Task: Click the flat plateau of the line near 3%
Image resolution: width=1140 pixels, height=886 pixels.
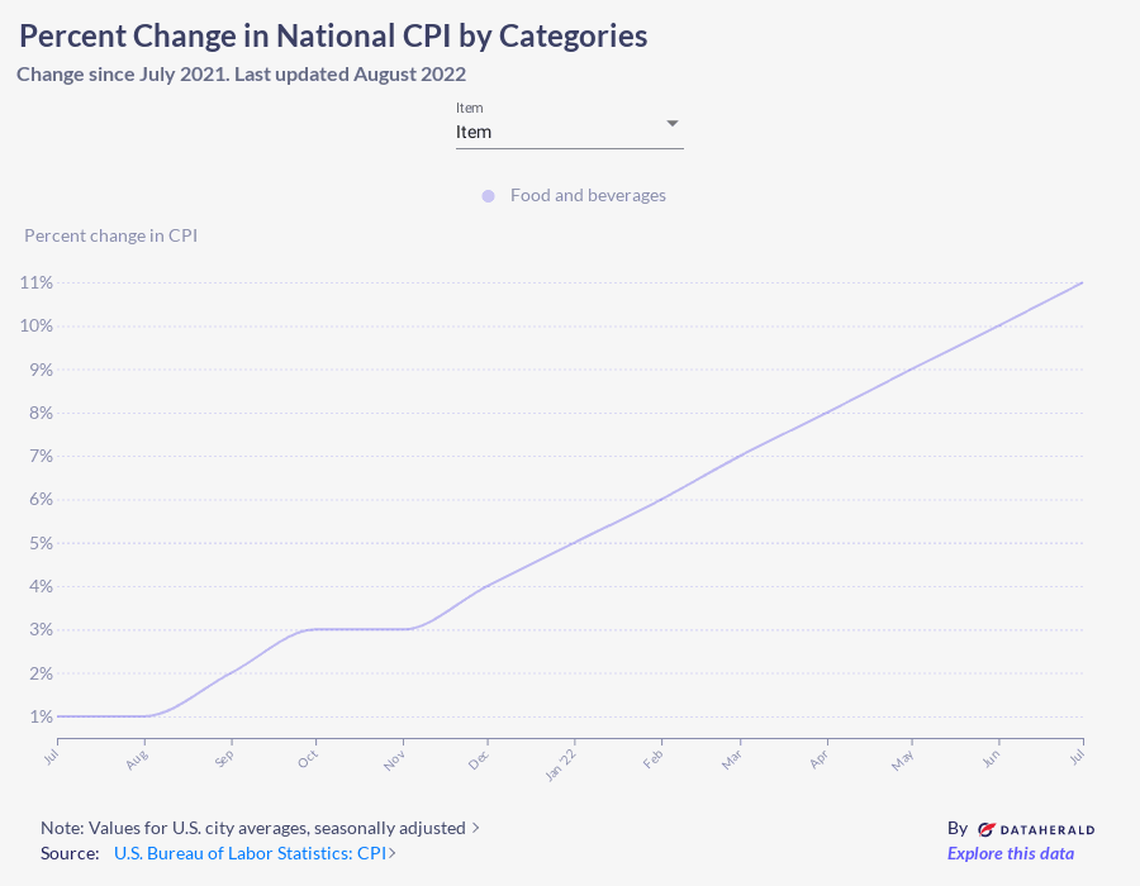Action: coord(350,630)
